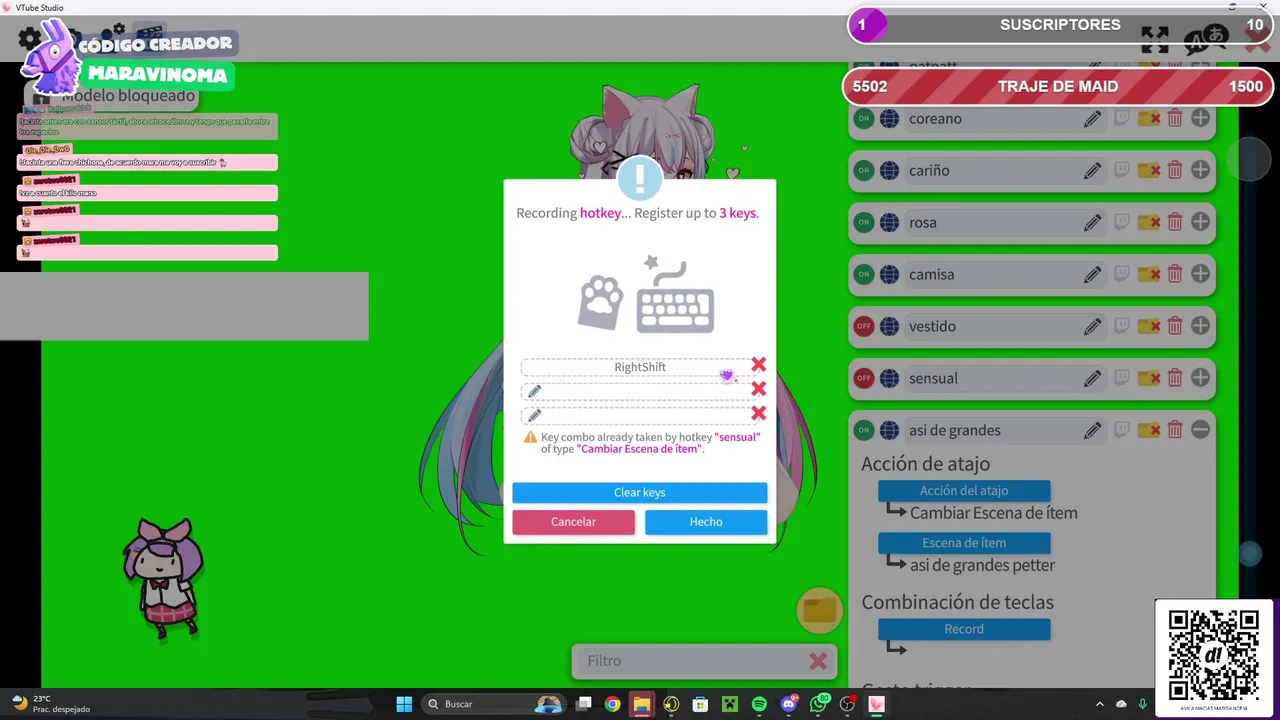Click the pencil icon on camisa row
1280x720 pixels.
[1092, 275]
